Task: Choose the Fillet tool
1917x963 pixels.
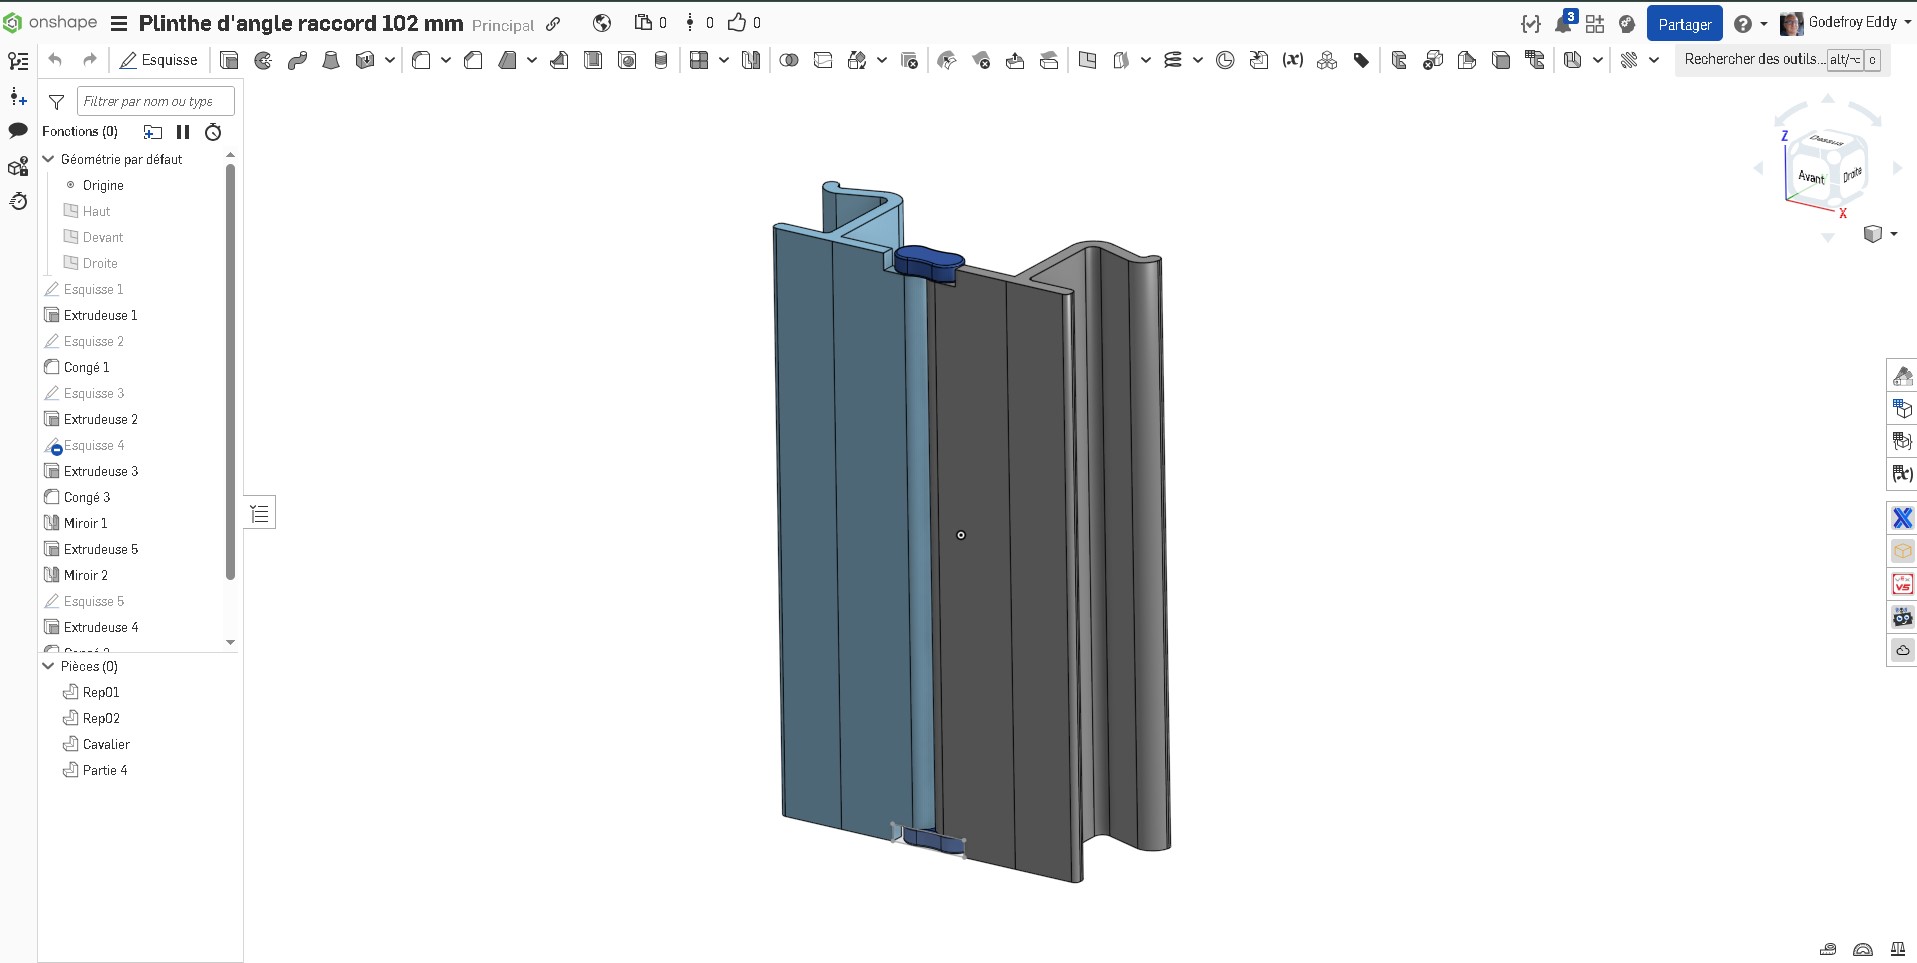Action: click(x=421, y=60)
